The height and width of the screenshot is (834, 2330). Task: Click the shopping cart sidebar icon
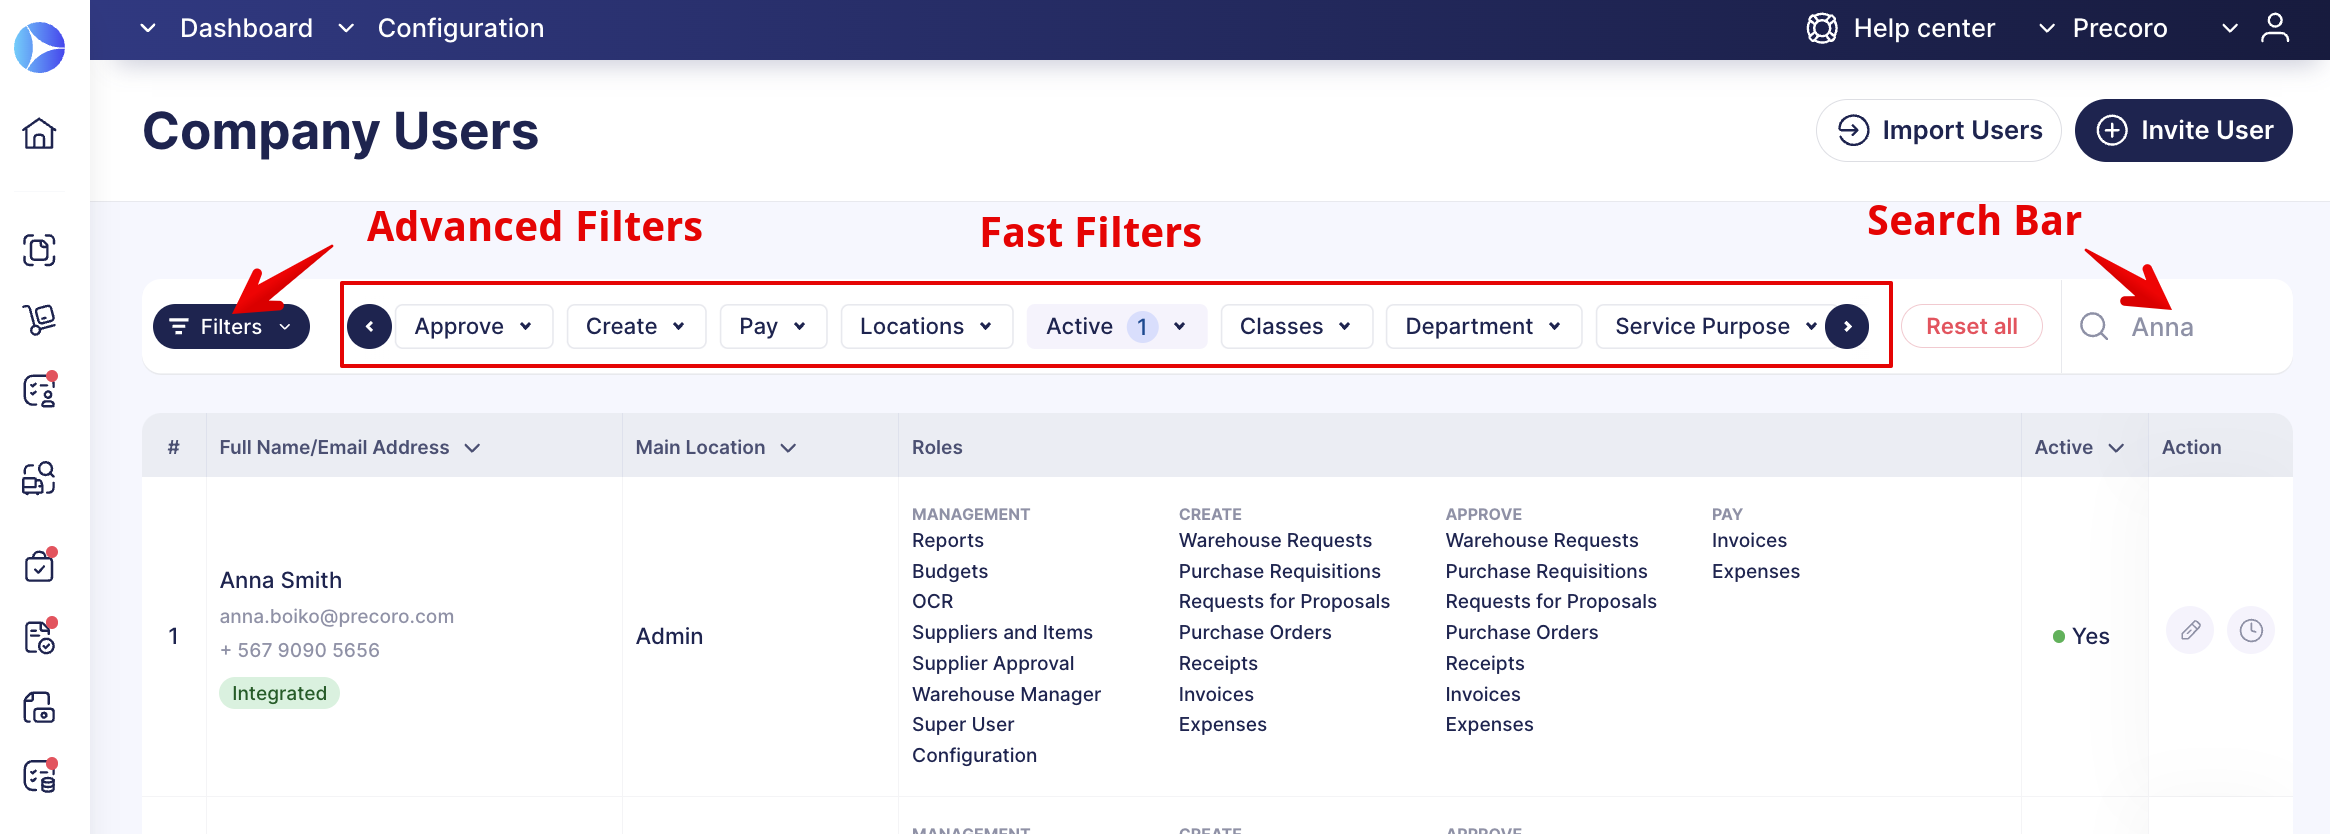pos(39,319)
